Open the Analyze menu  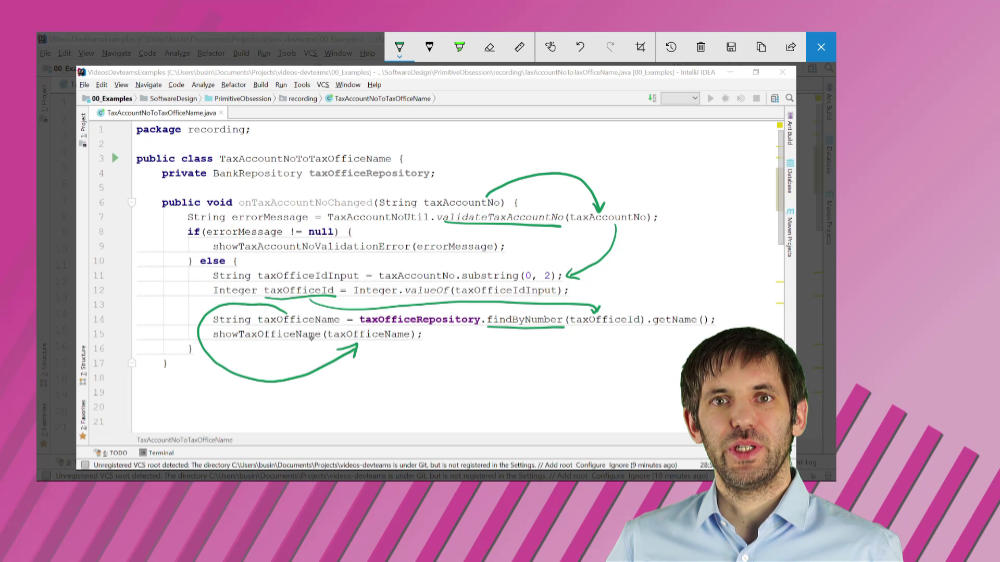tap(203, 85)
